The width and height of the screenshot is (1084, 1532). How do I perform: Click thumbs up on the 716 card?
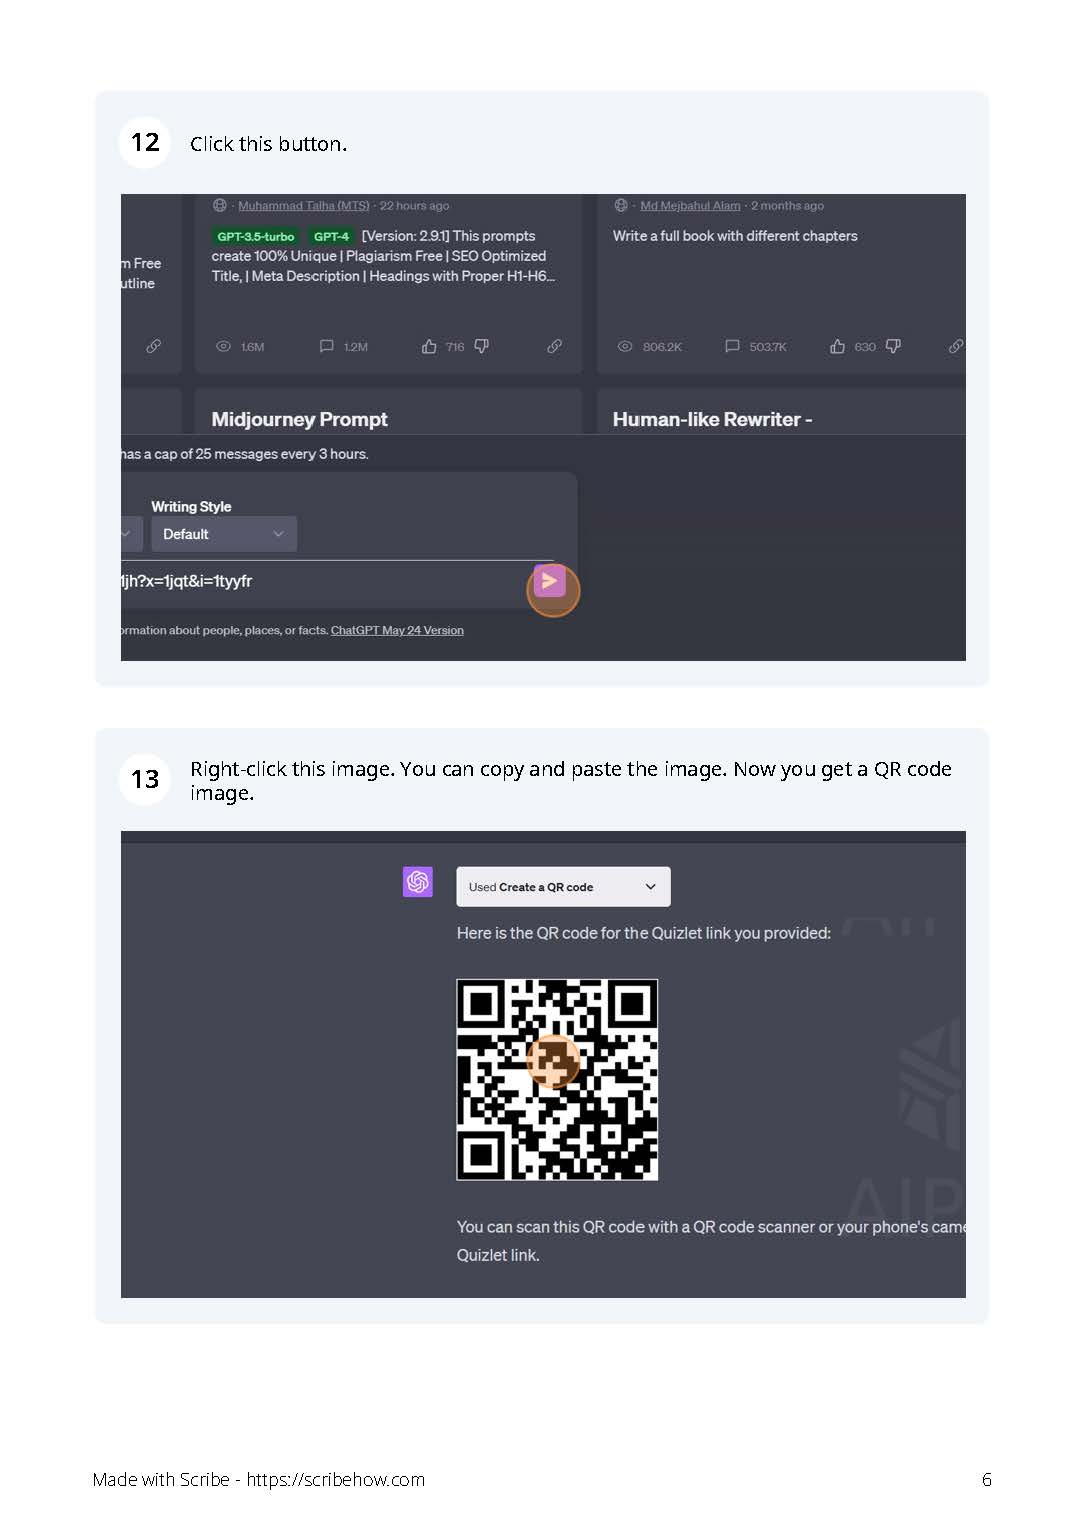tap(429, 347)
